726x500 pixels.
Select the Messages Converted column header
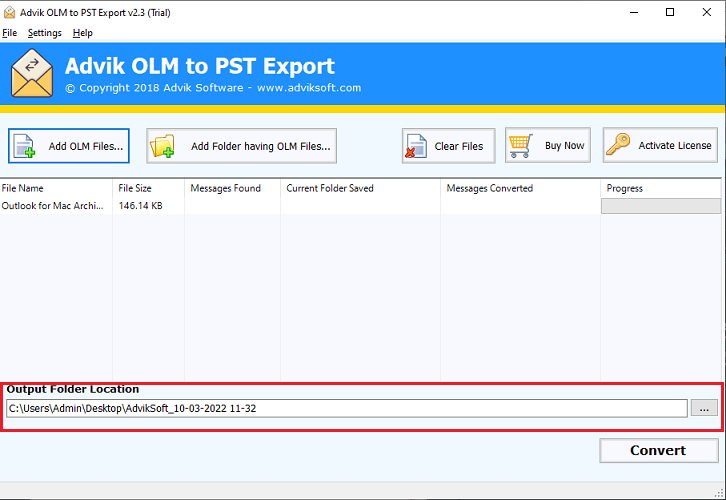pos(520,188)
